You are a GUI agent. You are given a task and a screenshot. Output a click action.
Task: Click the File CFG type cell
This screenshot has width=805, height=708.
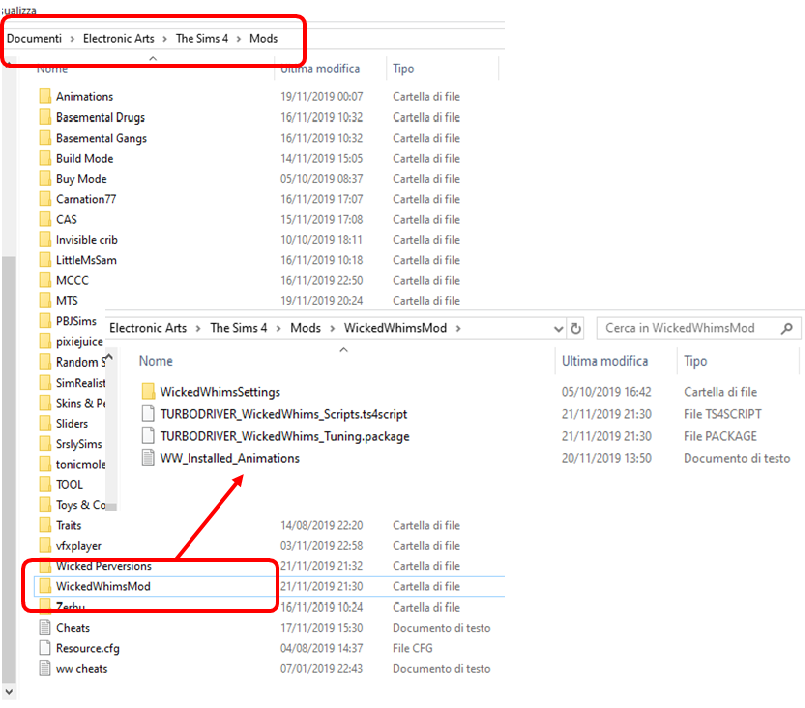tap(413, 648)
